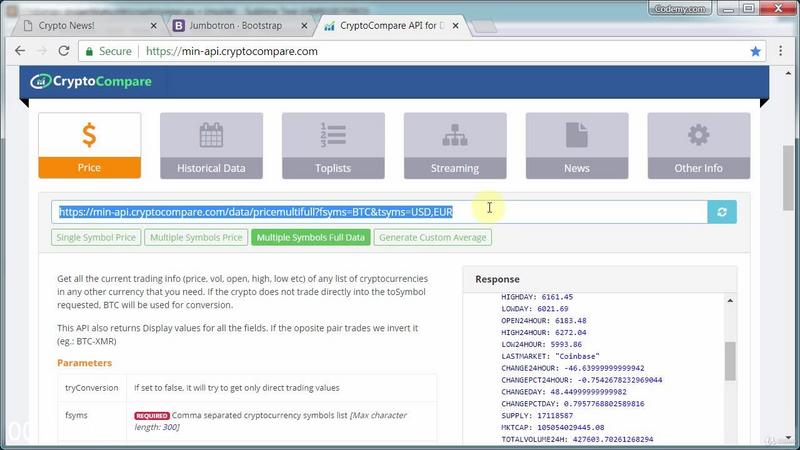The image size is (800, 450).
Task: Click the LASTMARKET "Coinbase" line
Action: 551,356
